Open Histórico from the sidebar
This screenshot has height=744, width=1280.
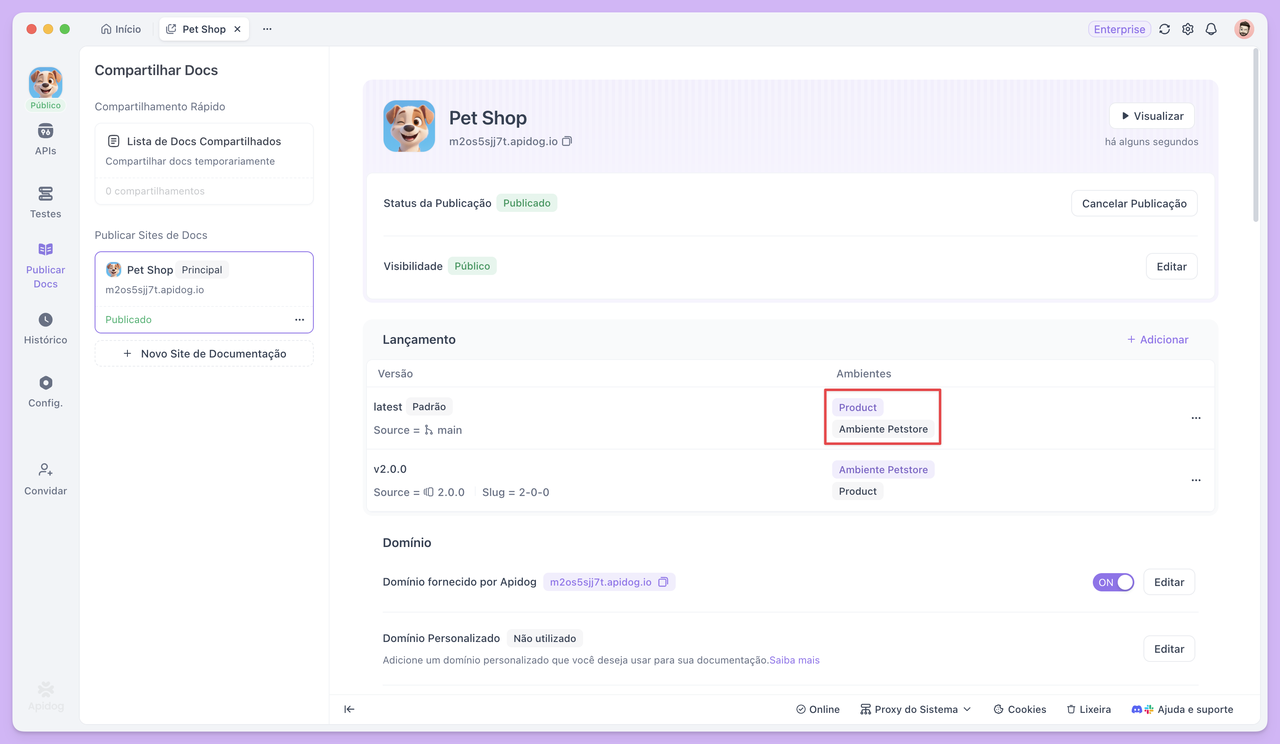(x=45, y=329)
